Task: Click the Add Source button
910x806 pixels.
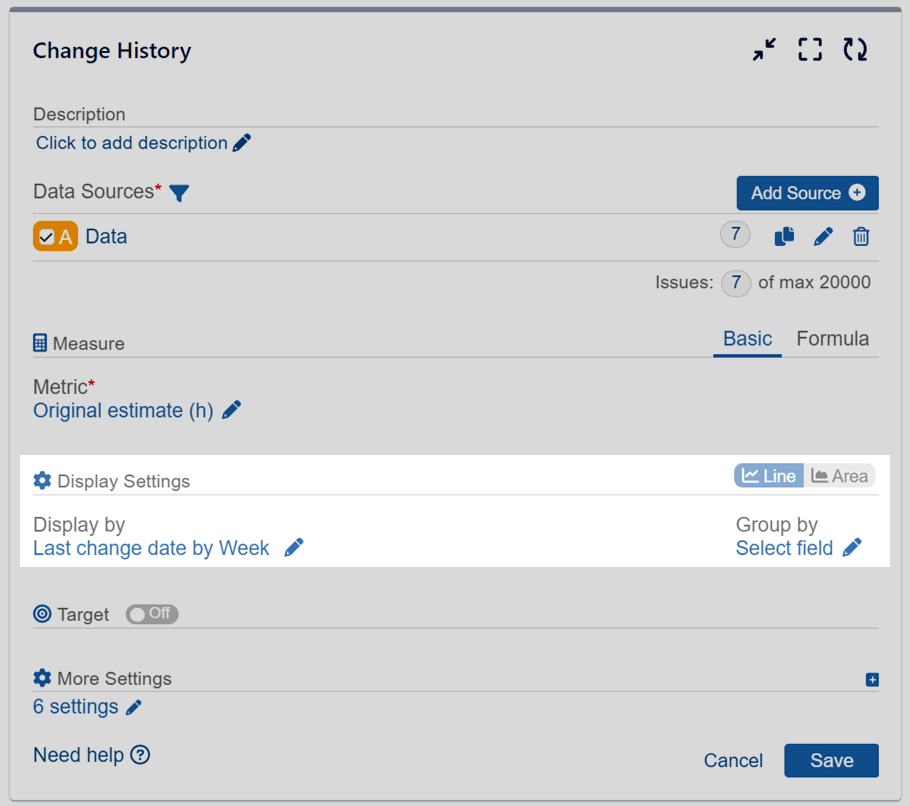Action: coord(807,193)
